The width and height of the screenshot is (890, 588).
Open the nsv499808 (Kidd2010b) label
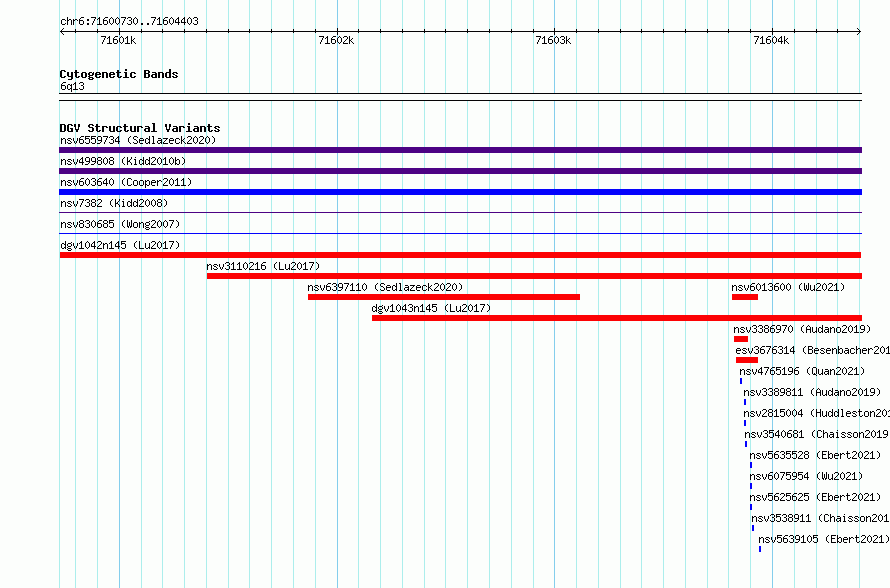123,161
